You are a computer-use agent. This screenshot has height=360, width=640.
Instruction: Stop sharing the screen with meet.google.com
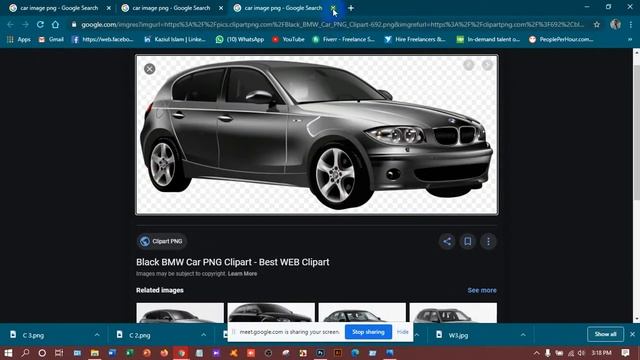coord(368,332)
